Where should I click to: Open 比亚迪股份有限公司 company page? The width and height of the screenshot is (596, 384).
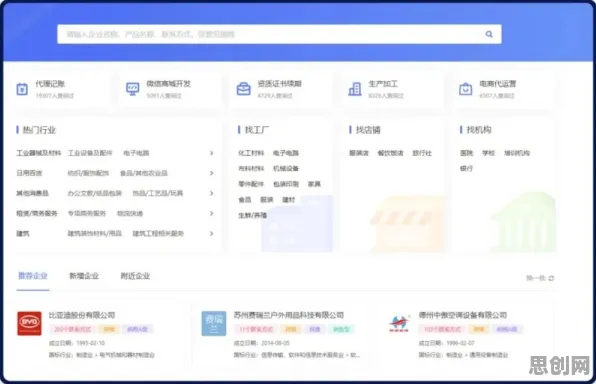click(82, 315)
